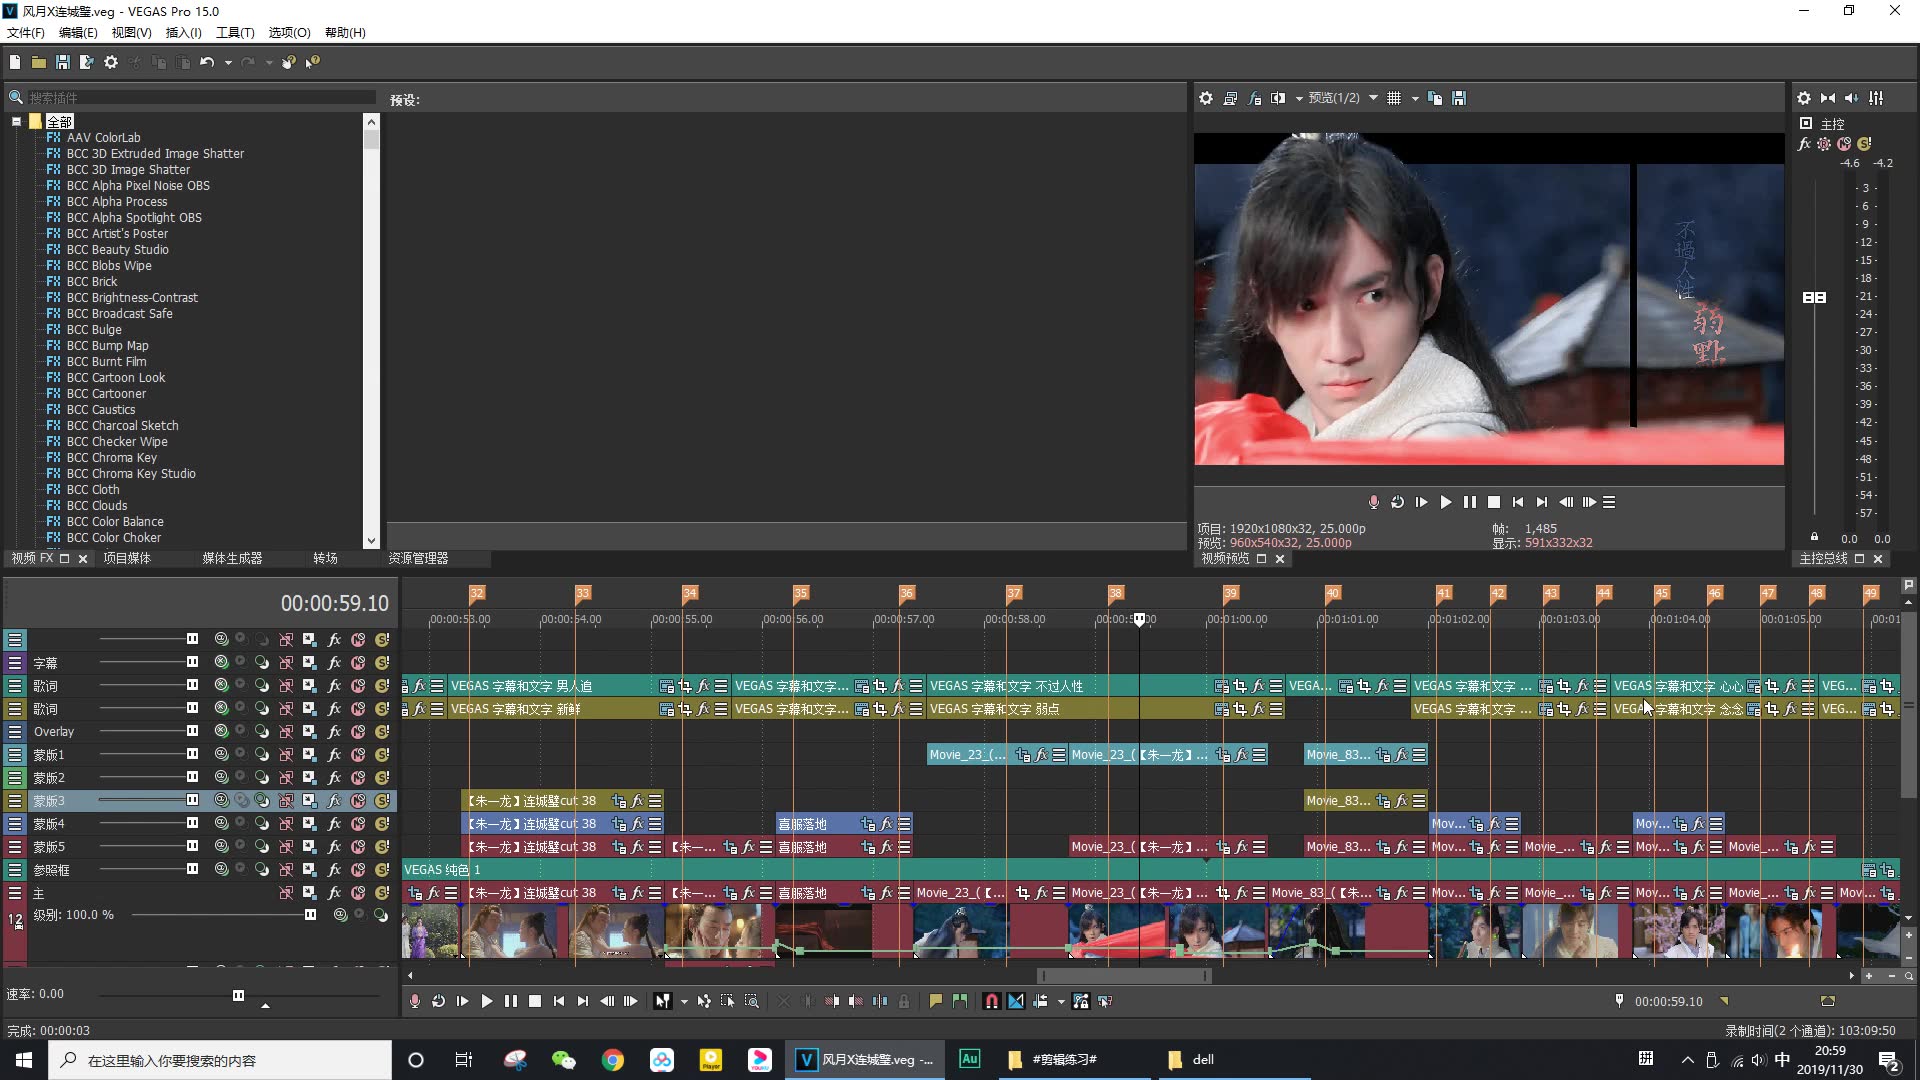This screenshot has height=1080, width=1920.
Task: Open the 文件(F) menu
Action: [26, 33]
